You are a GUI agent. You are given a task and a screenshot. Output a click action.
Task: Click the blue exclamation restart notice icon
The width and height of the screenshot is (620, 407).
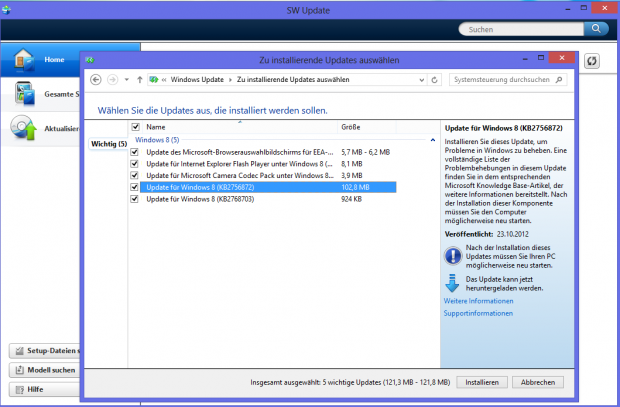click(453, 256)
